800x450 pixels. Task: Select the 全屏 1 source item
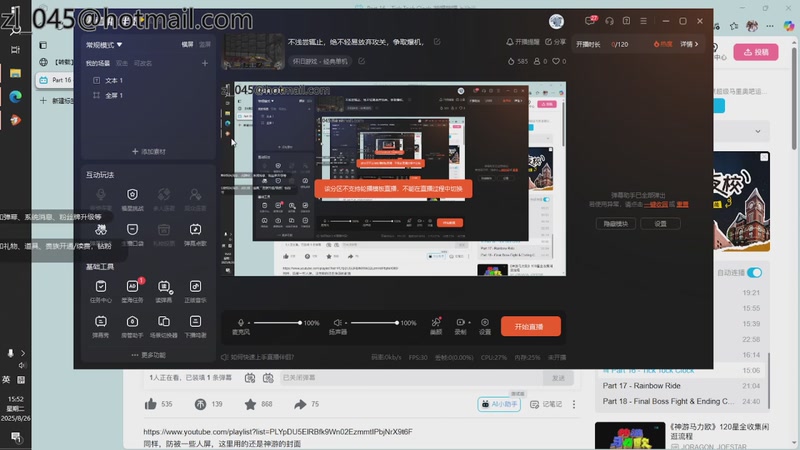pos(114,95)
